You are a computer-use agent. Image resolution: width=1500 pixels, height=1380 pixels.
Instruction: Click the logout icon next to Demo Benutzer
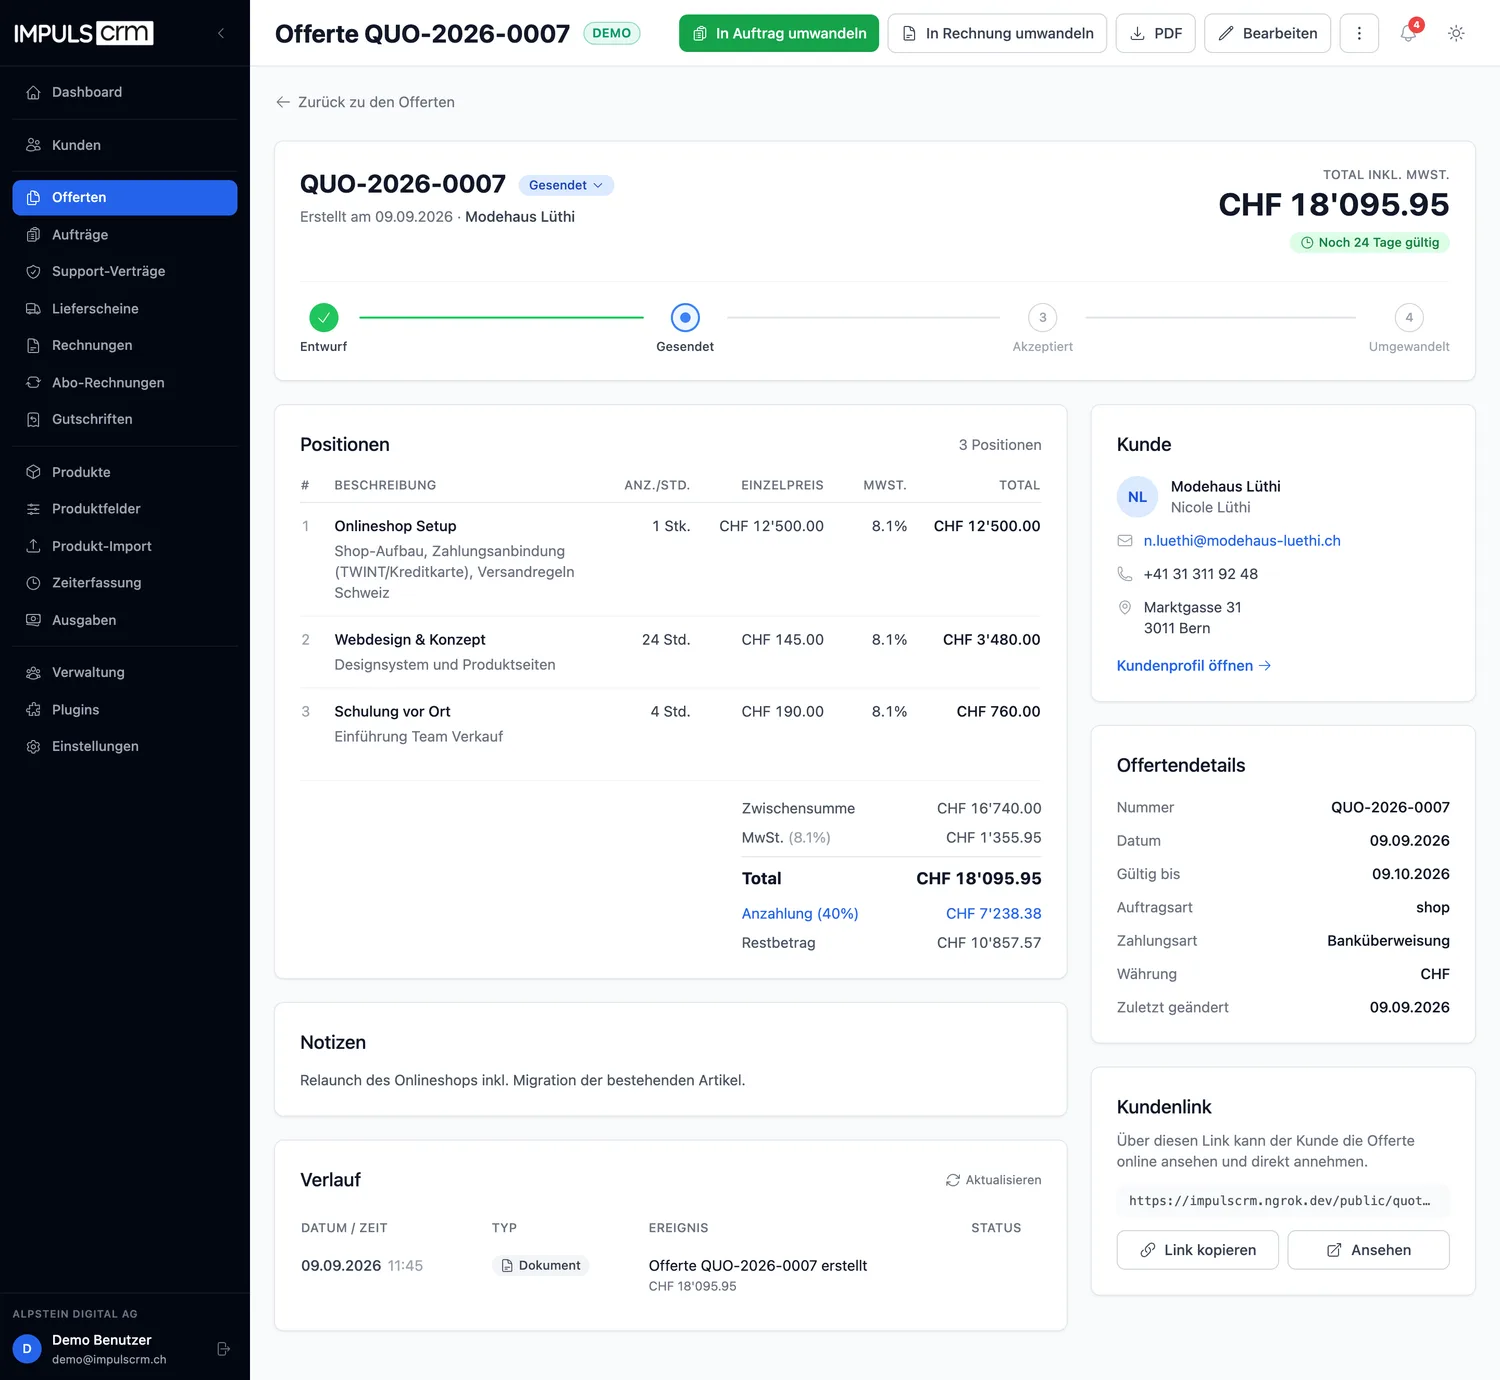click(x=224, y=1349)
